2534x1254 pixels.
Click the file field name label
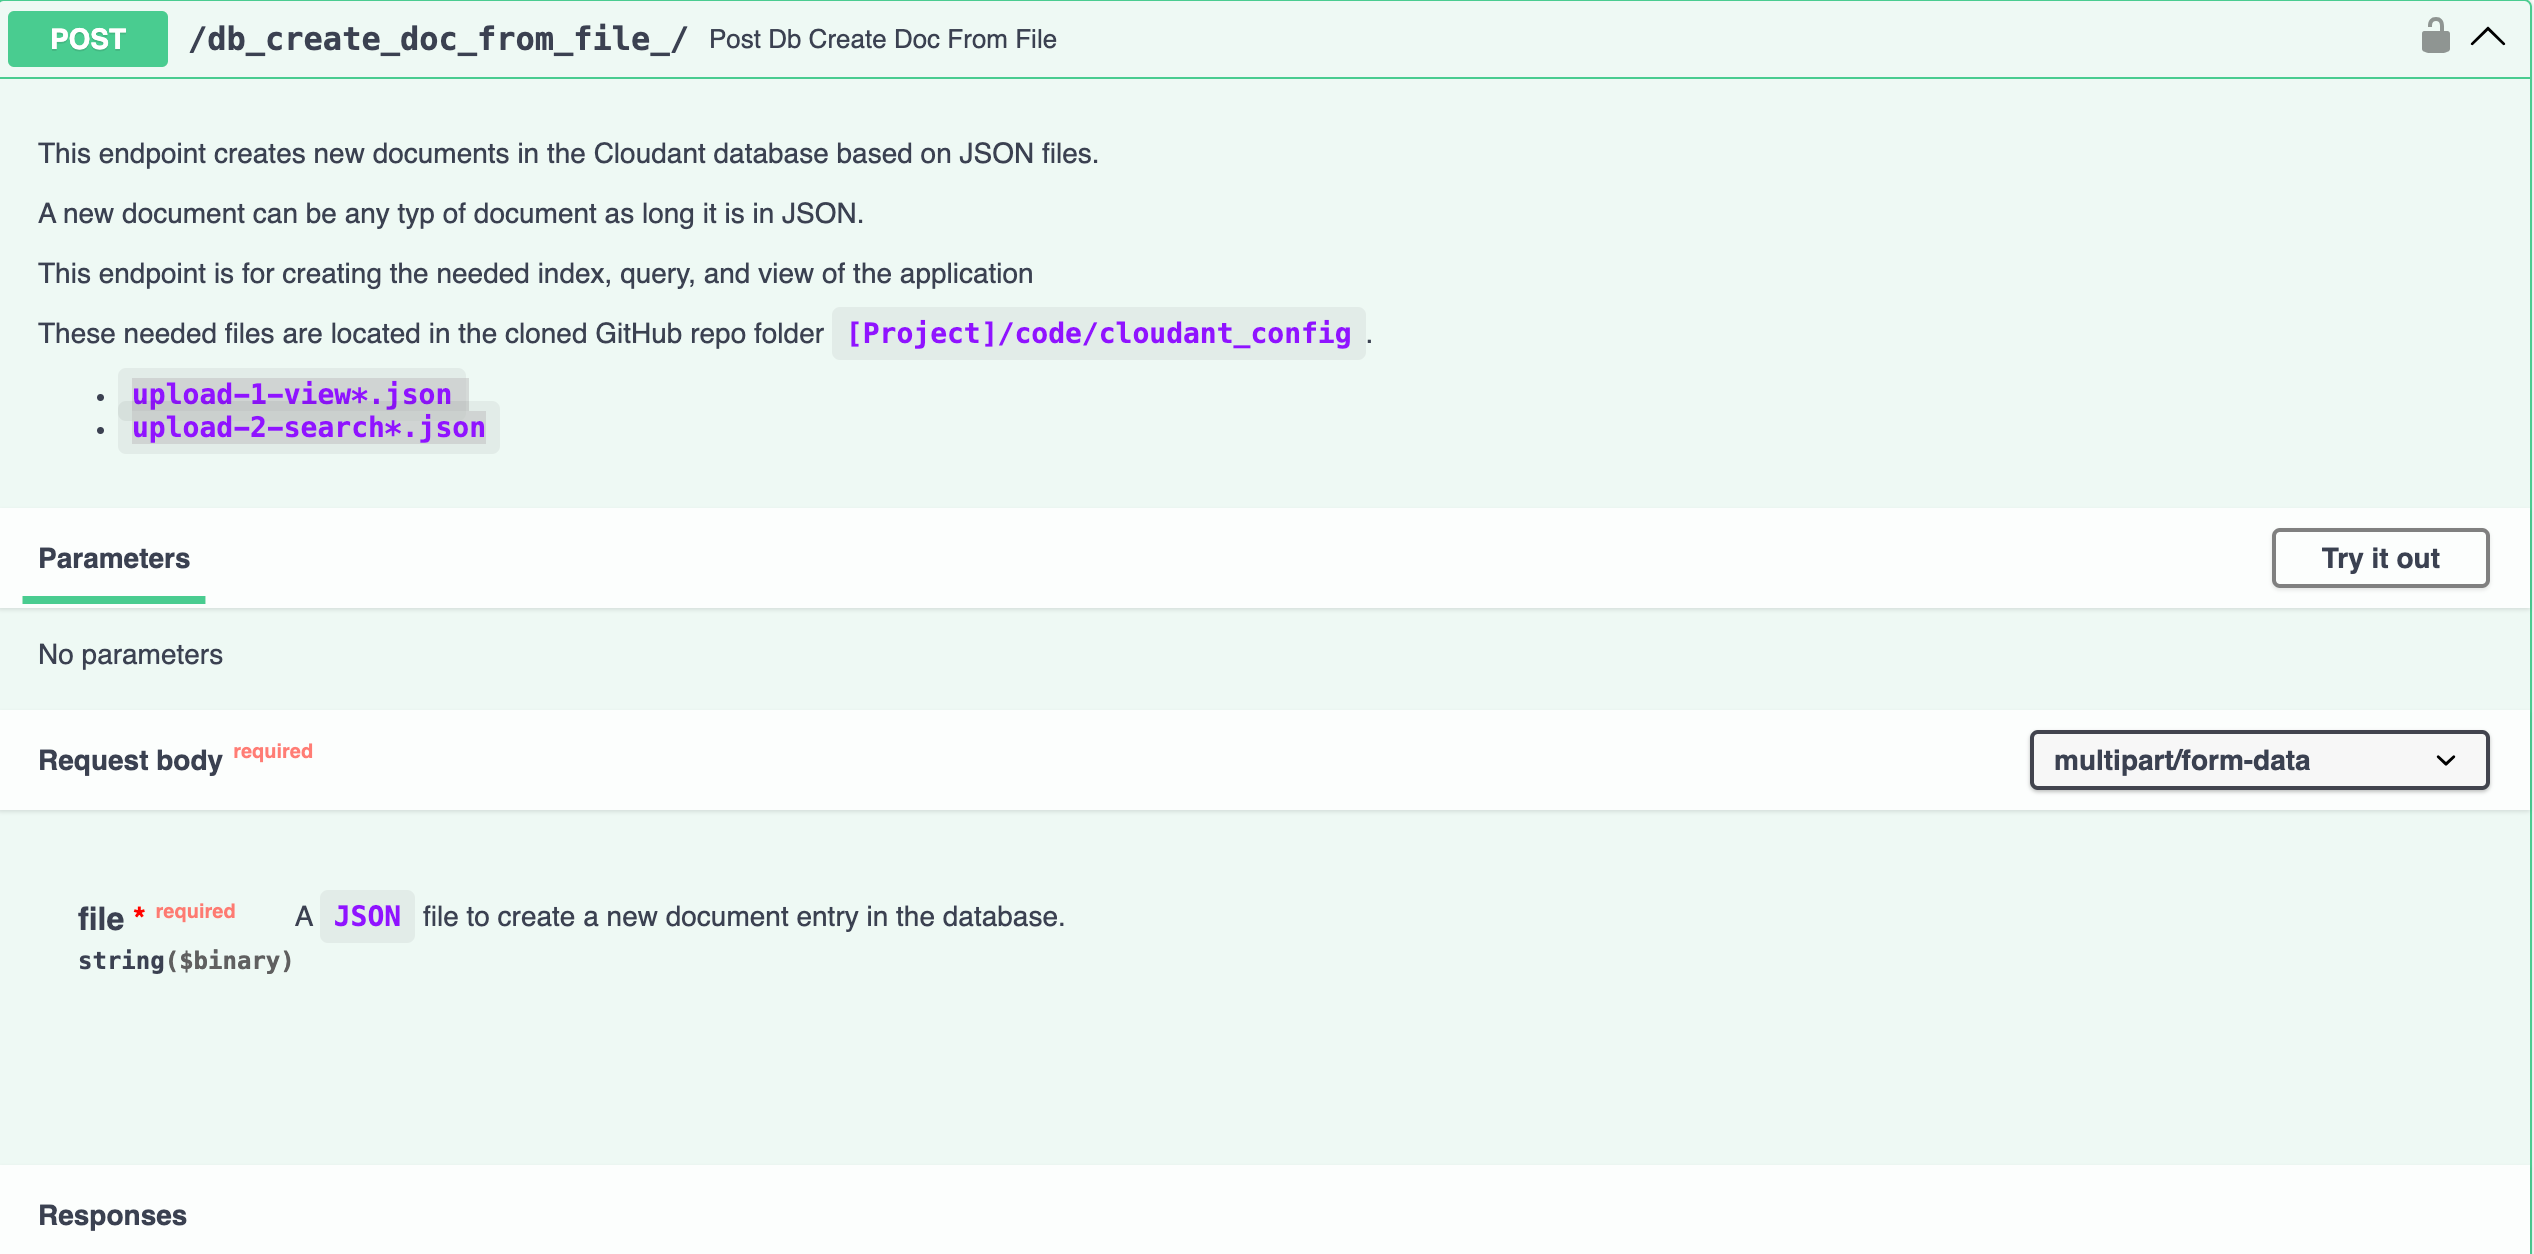click(x=100, y=918)
